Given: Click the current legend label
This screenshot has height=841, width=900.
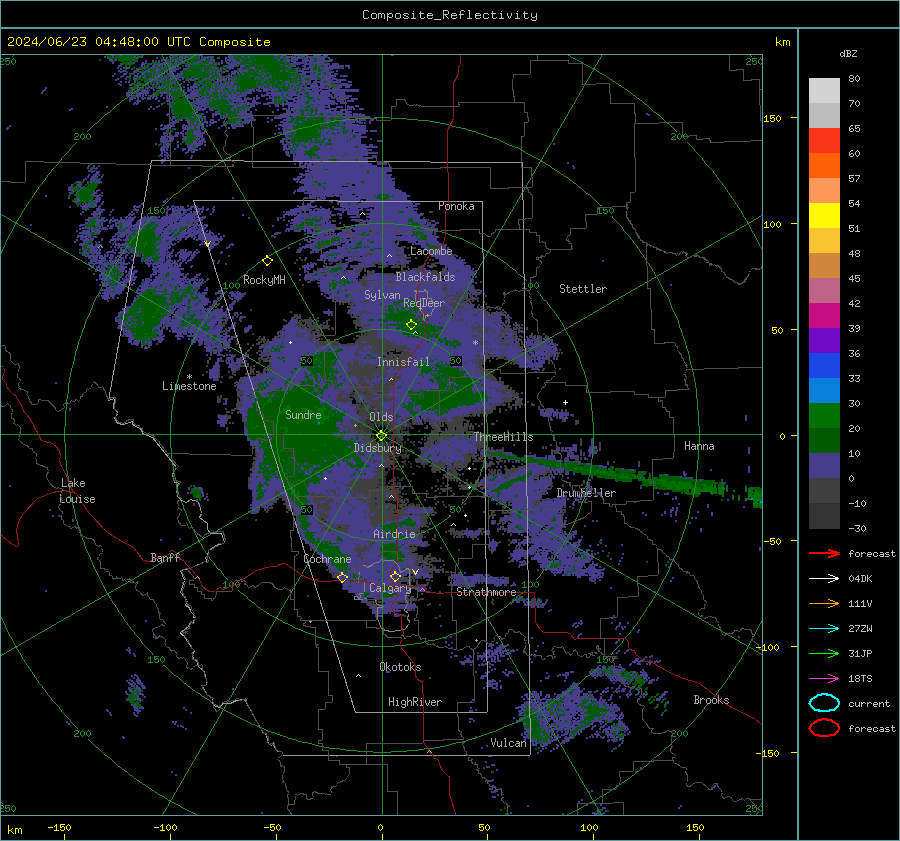Looking at the screenshot, I should tap(869, 704).
